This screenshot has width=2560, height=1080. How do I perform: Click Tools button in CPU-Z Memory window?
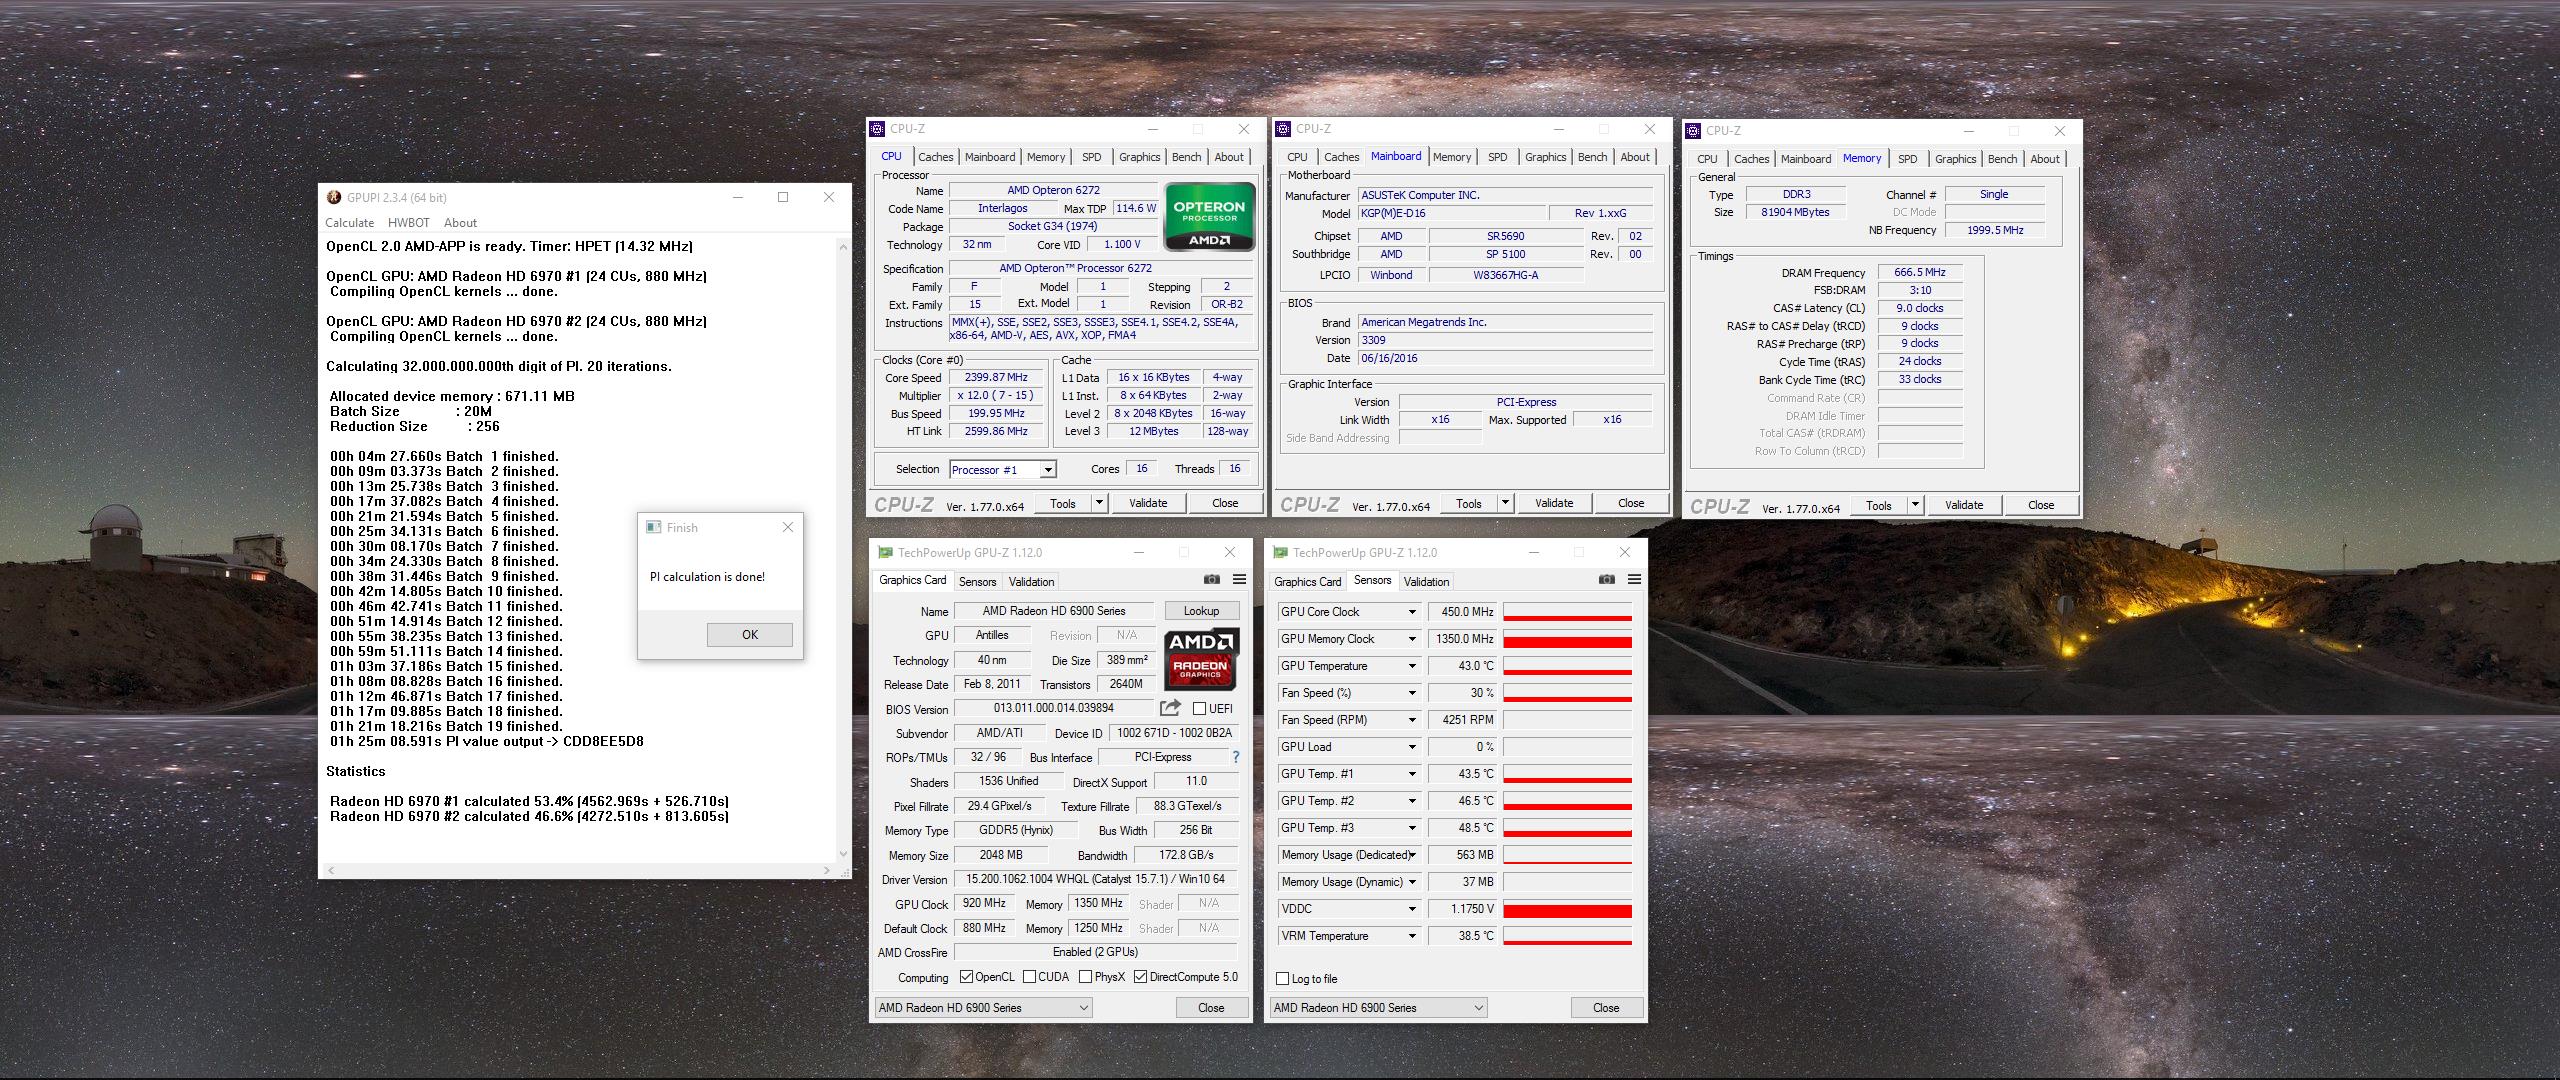point(1878,505)
